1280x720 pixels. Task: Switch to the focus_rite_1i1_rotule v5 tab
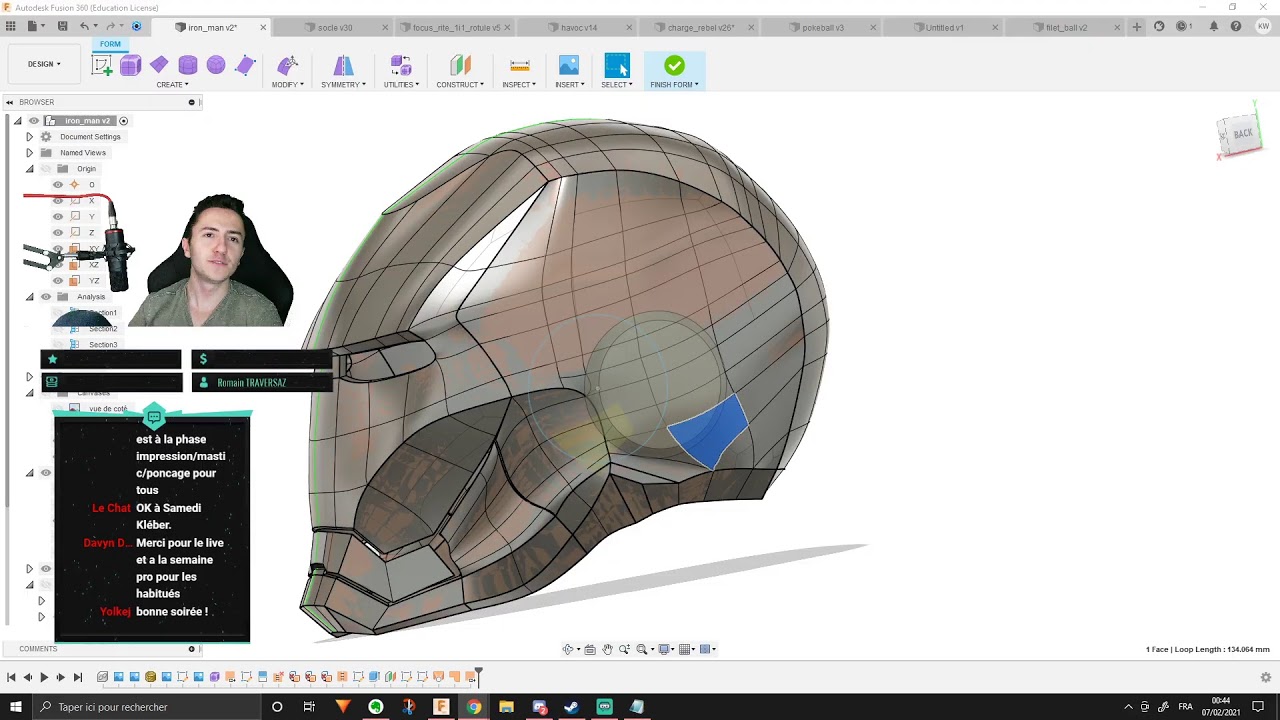[456, 28]
